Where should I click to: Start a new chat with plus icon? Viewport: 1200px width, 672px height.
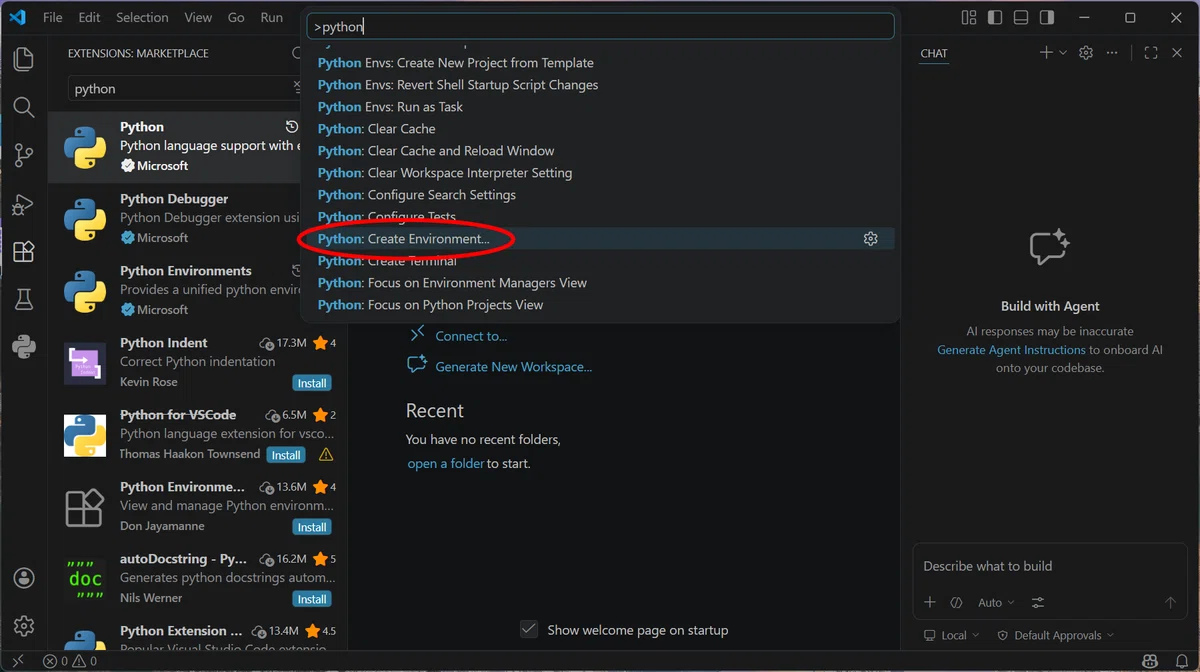[x=1046, y=53]
